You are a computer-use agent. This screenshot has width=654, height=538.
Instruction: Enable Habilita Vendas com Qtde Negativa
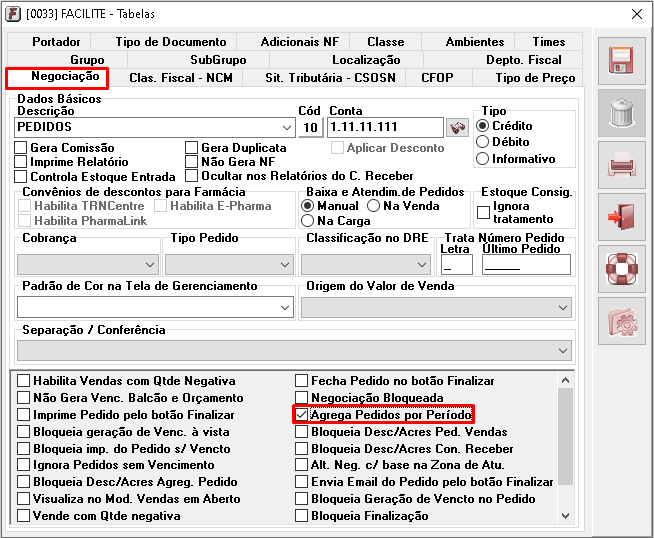pyautogui.click(x=23, y=380)
